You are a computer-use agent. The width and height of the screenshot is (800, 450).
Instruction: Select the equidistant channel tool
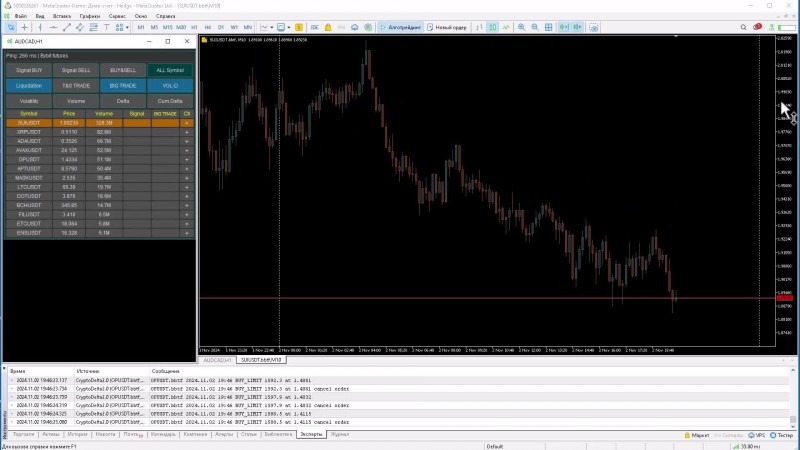tap(80, 28)
